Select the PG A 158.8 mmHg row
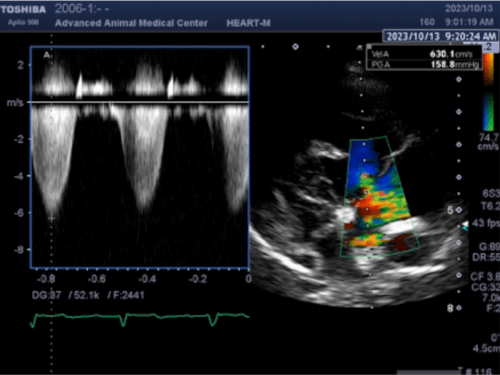 tap(424, 64)
